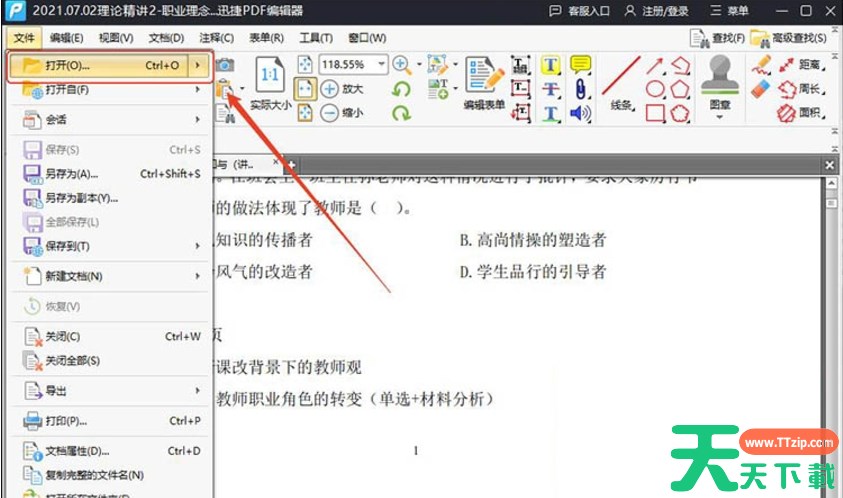Open the Edit (编辑) menu
Viewport: 843px width, 498px height.
point(67,38)
